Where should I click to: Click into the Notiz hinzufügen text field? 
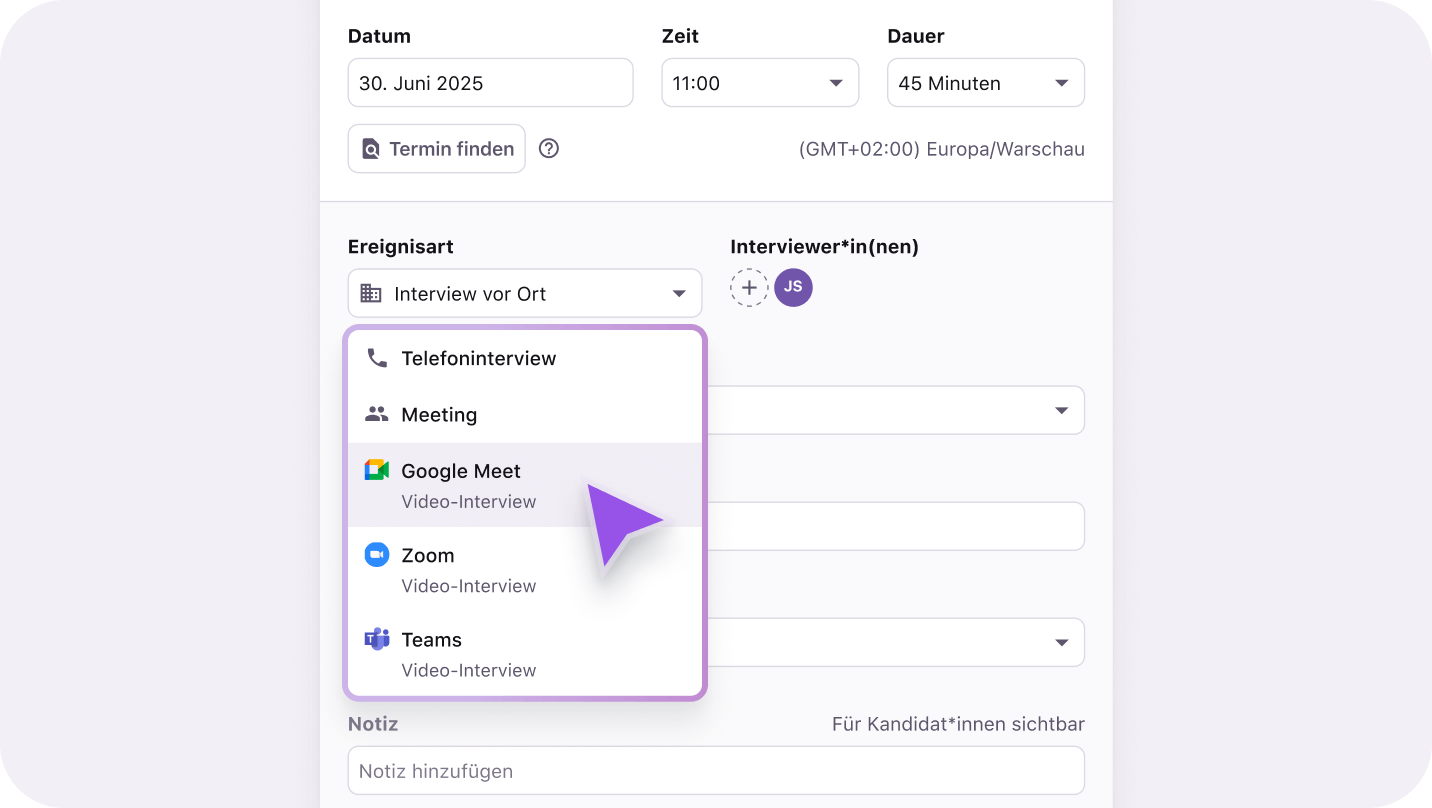click(x=715, y=771)
